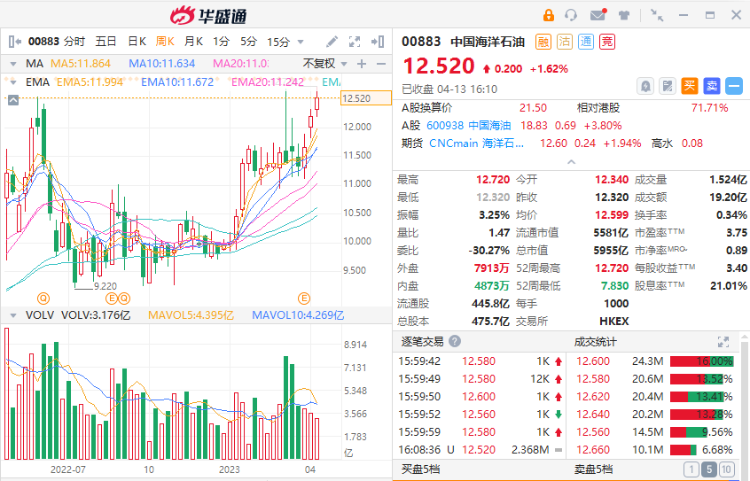Select the 逐笔交易 tab
The height and width of the screenshot is (481, 750).
tap(422, 341)
